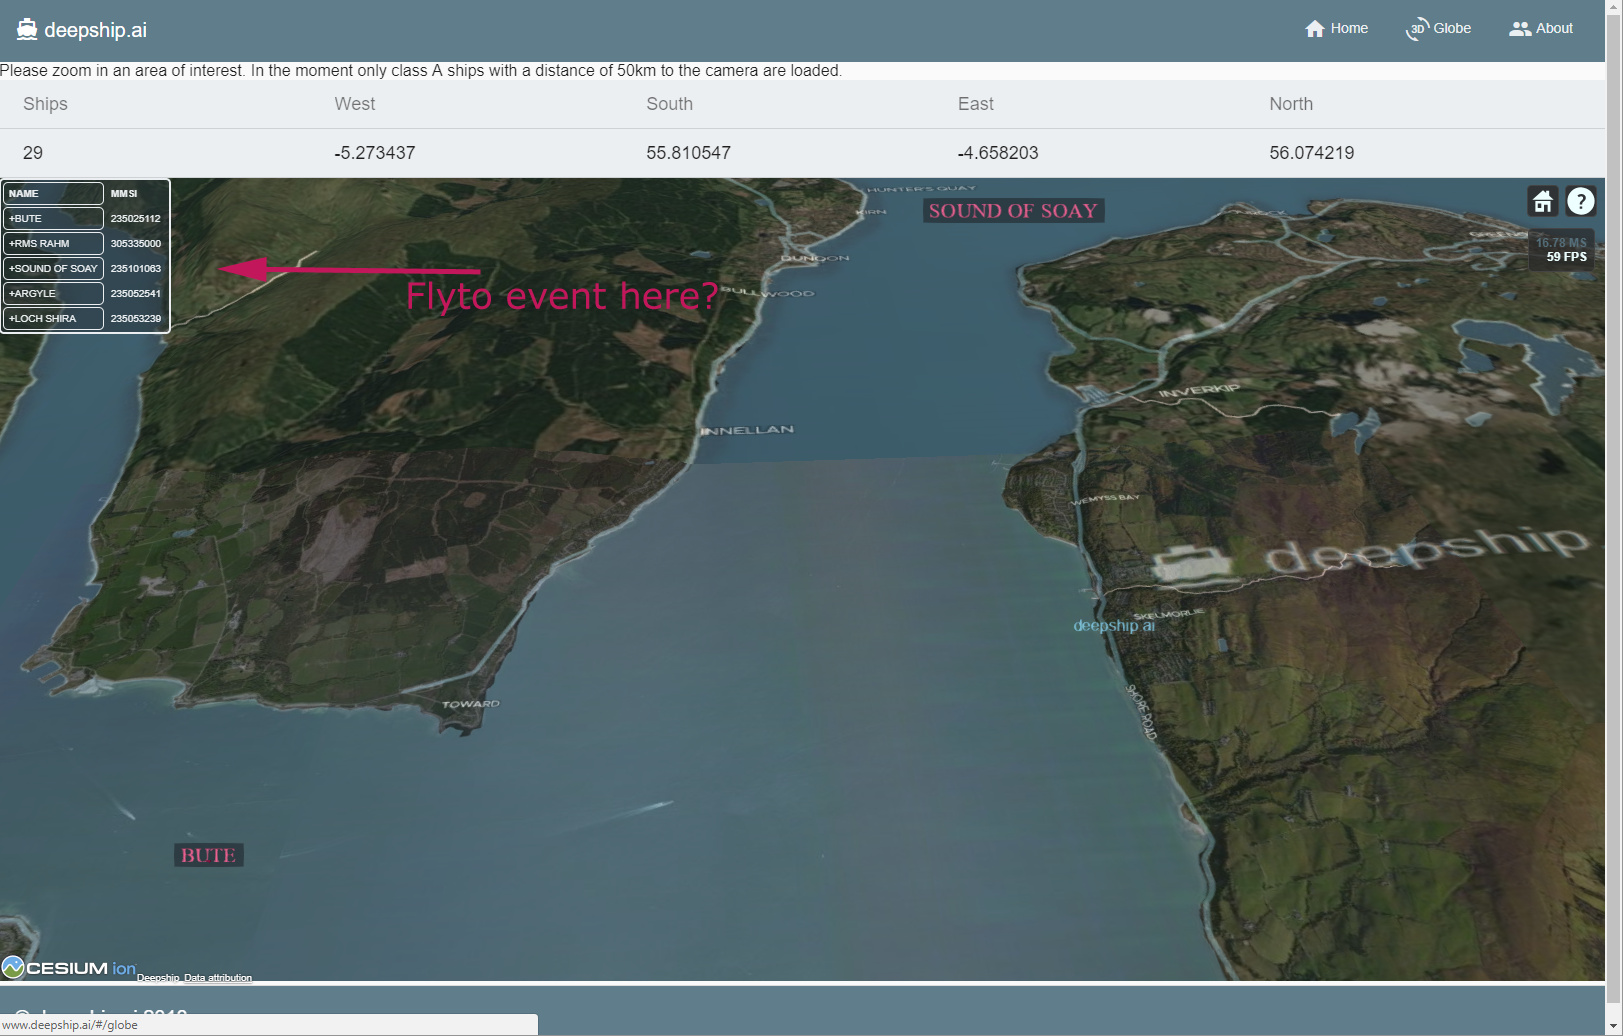
Task: Click the 59 FPS performance readout
Action: pyautogui.click(x=1566, y=257)
